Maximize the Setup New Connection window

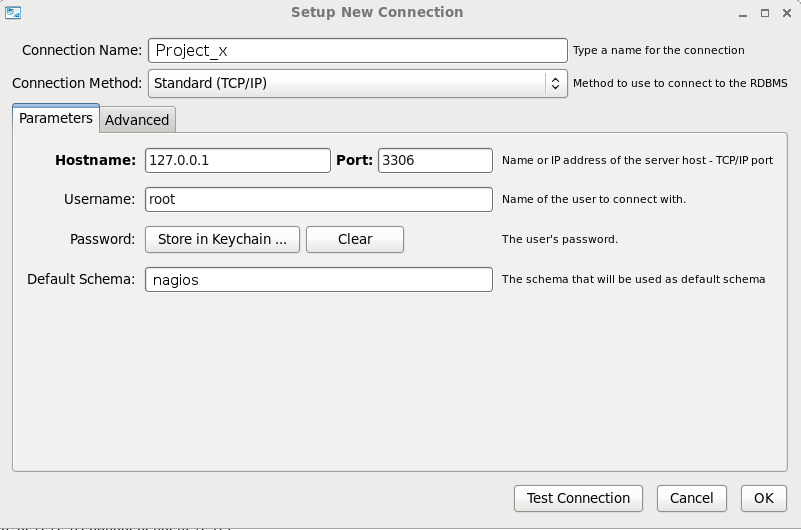(x=765, y=14)
